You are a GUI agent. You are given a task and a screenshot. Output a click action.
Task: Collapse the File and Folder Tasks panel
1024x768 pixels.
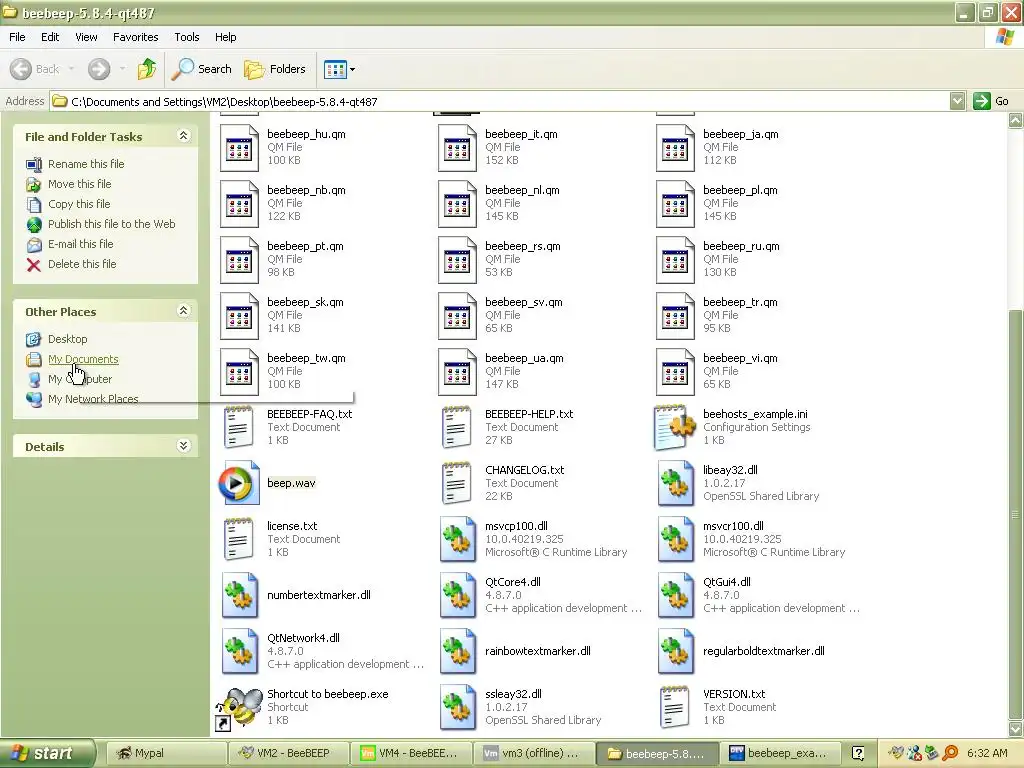pyautogui.click(x=184, y=136)
